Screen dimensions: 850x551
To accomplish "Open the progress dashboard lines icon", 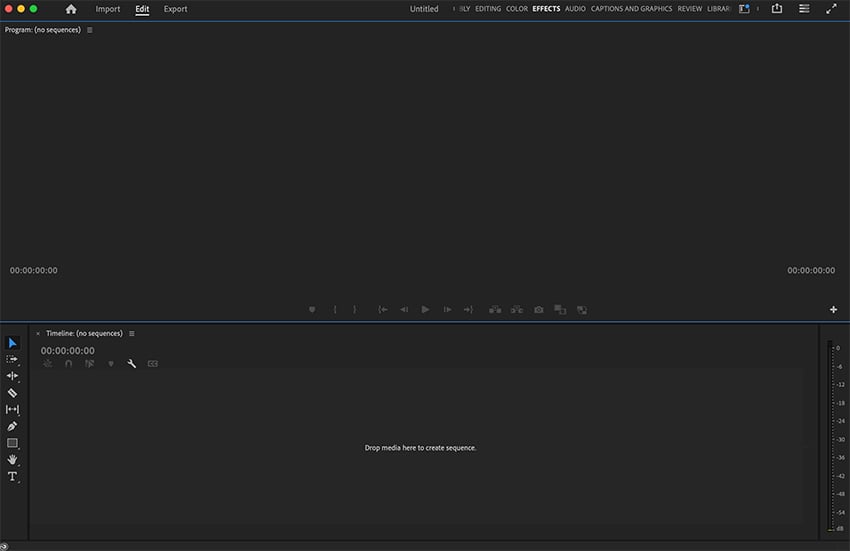I will 804,9.
